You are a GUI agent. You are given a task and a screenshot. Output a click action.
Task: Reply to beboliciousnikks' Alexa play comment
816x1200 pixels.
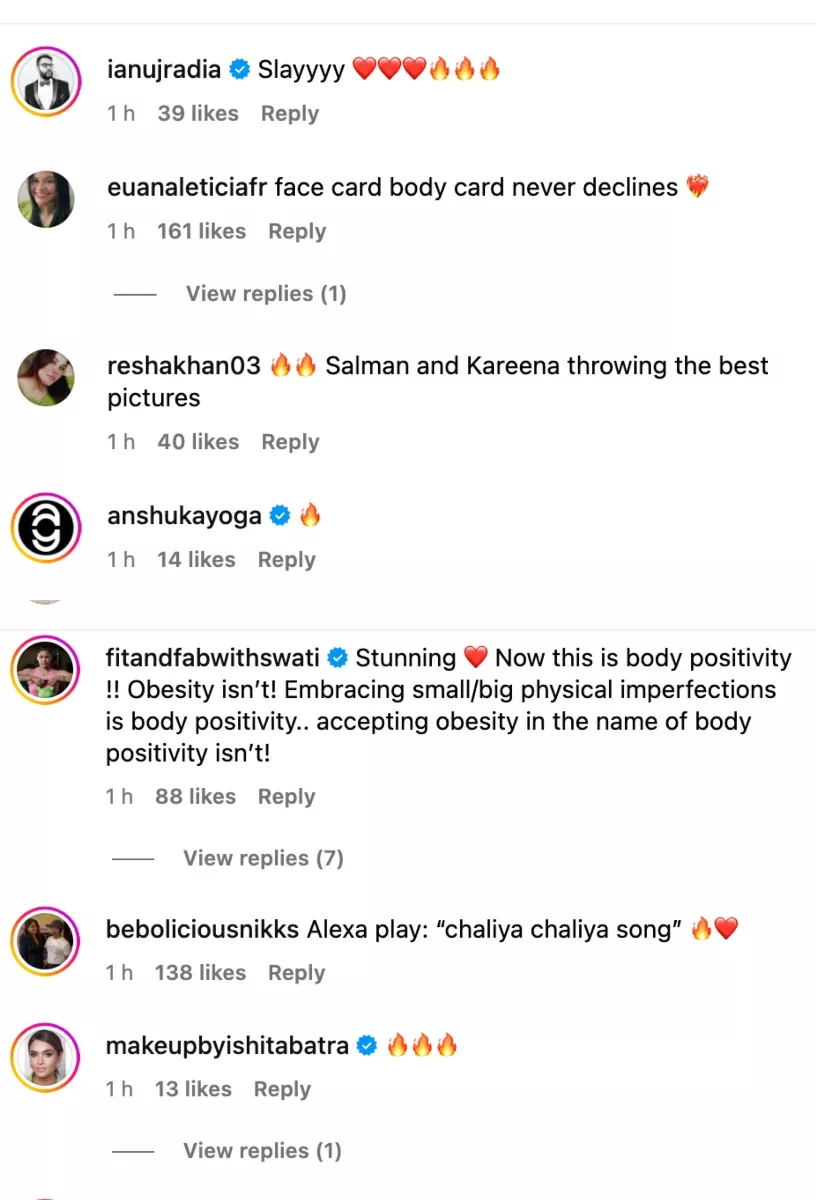click(x=297, y=973)
